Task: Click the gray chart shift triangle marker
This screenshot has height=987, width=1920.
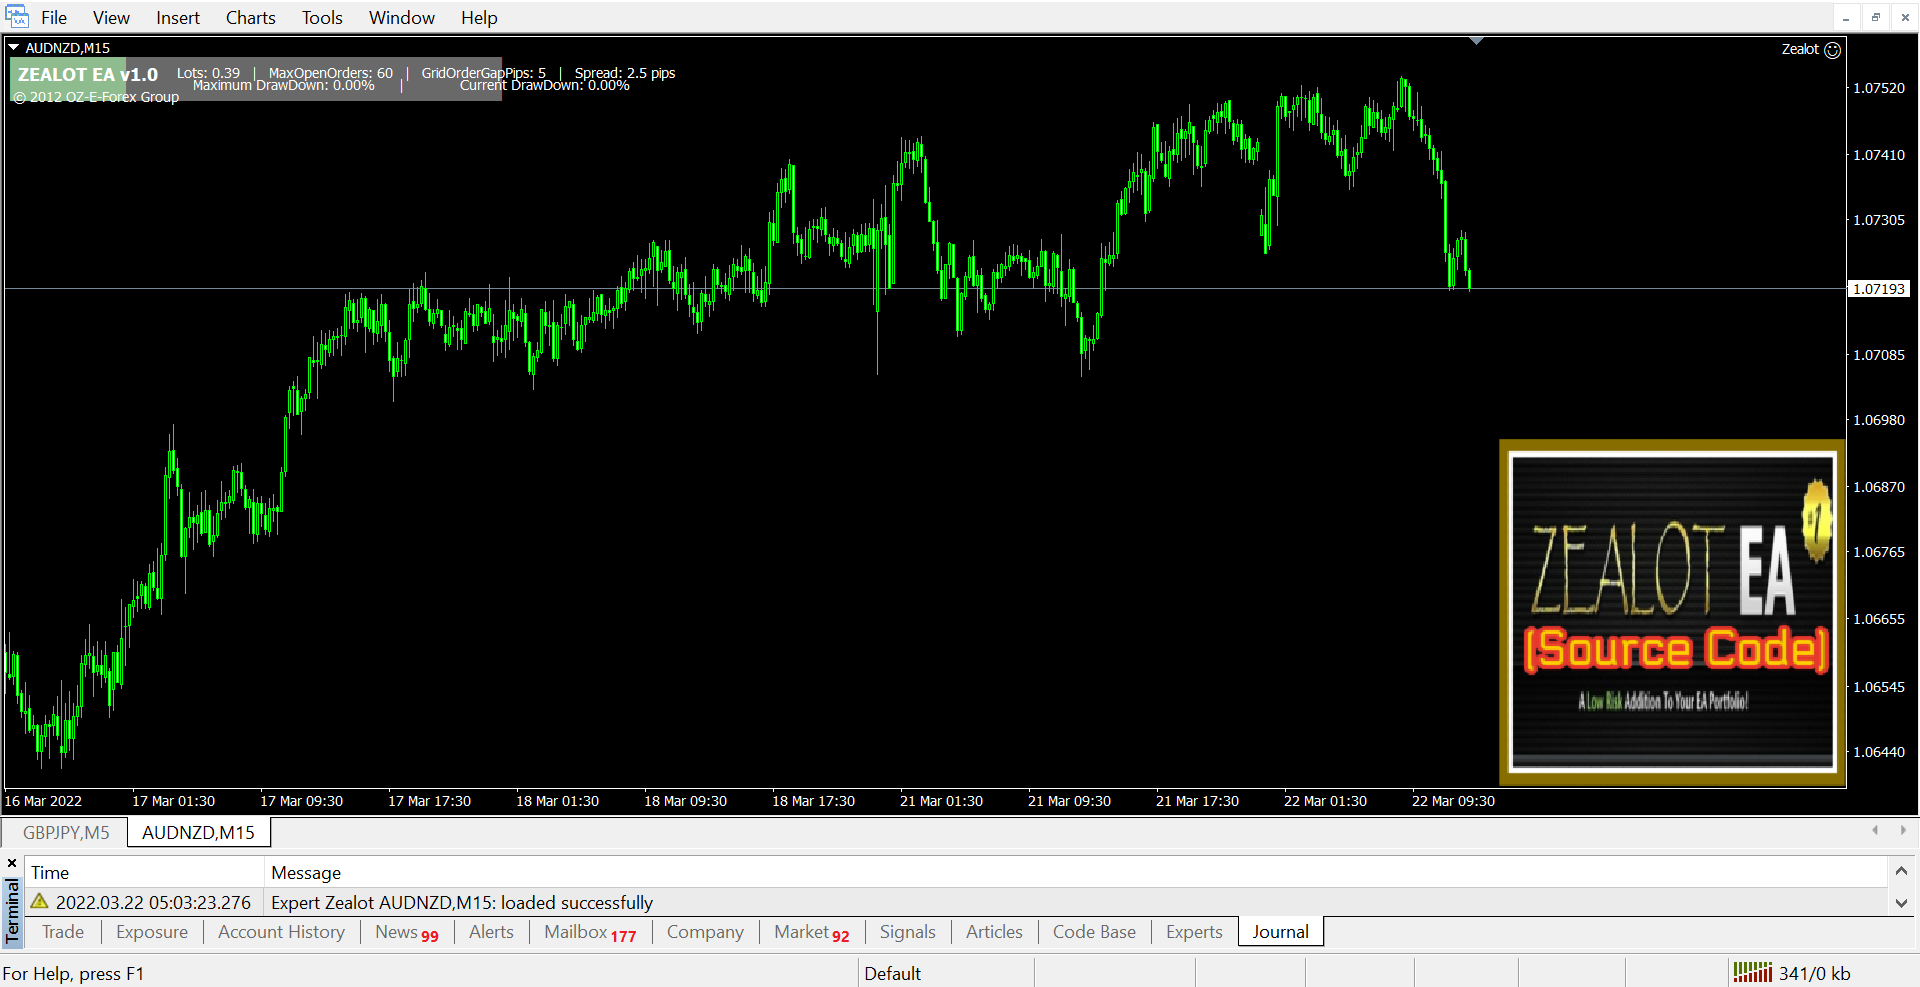Action: [1476, 41]
